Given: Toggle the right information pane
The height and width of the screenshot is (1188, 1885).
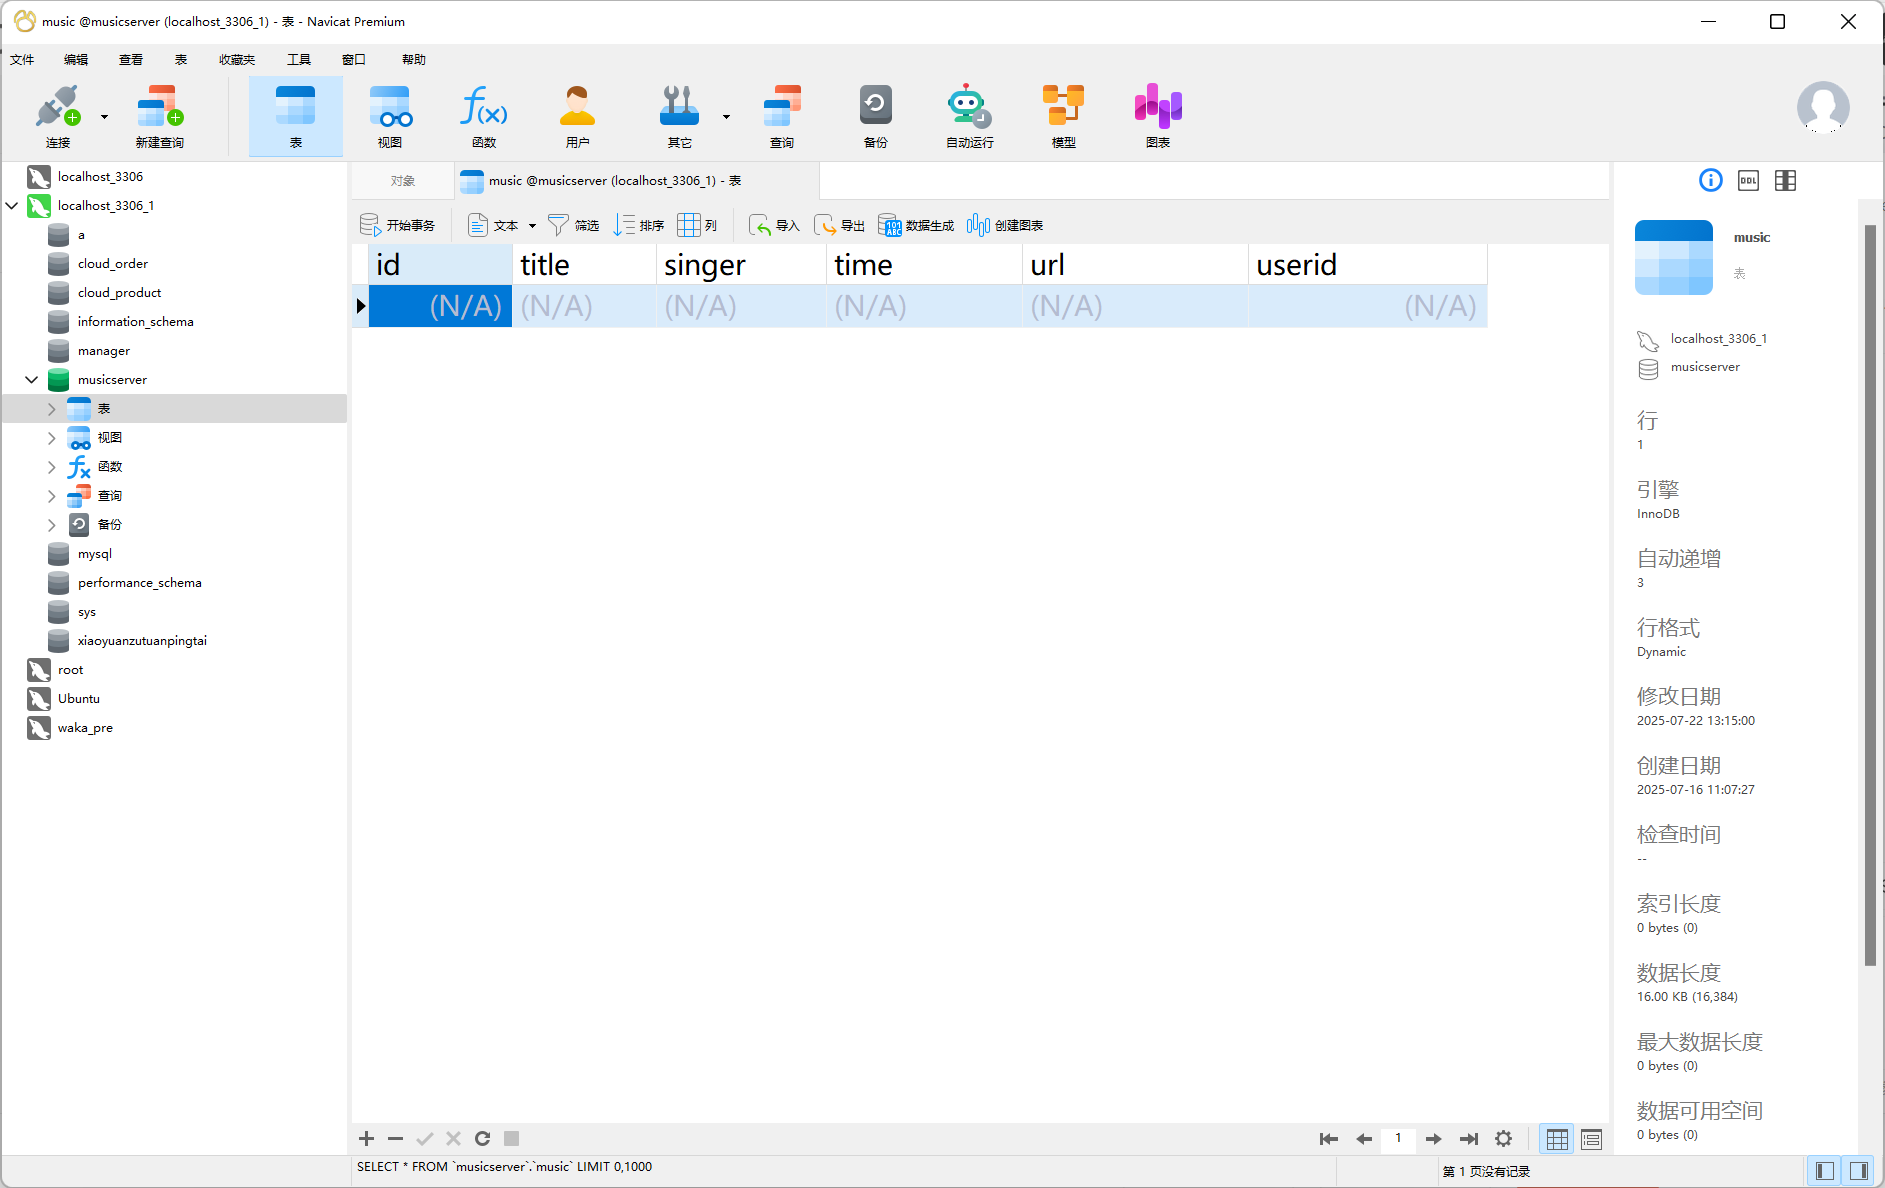Looking at the screenshot, I should coord(1859,1171).
